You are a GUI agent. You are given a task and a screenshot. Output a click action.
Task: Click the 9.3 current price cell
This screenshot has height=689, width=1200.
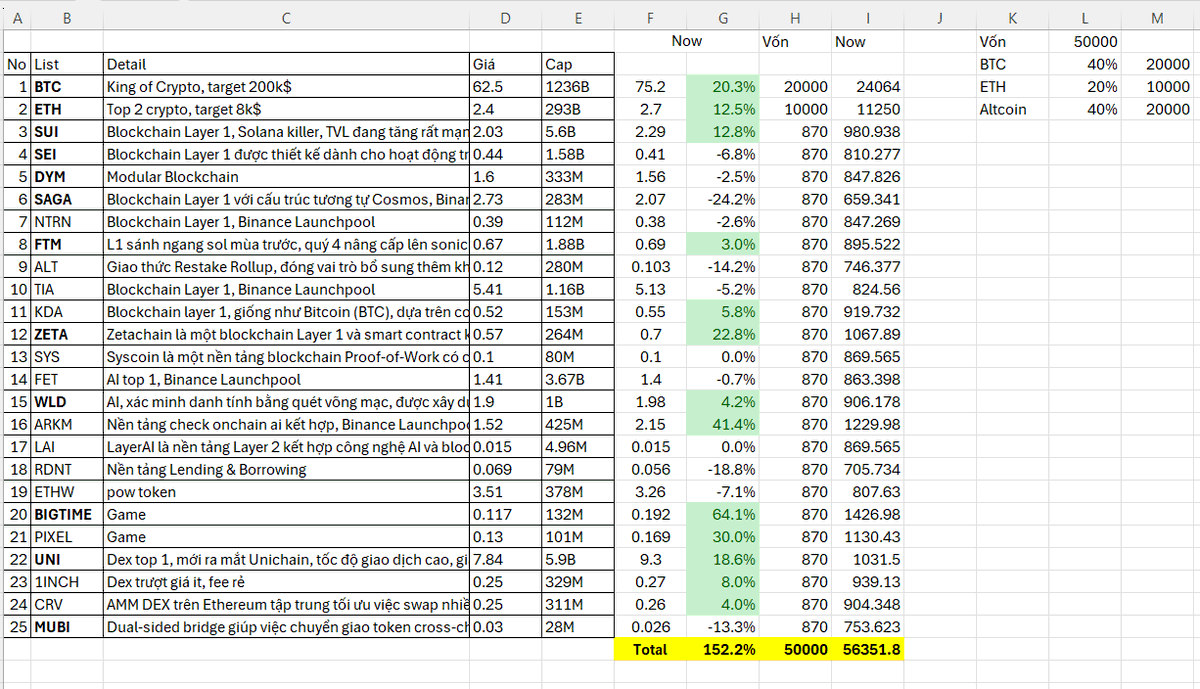pyautogui.click(x=650, y=559)
